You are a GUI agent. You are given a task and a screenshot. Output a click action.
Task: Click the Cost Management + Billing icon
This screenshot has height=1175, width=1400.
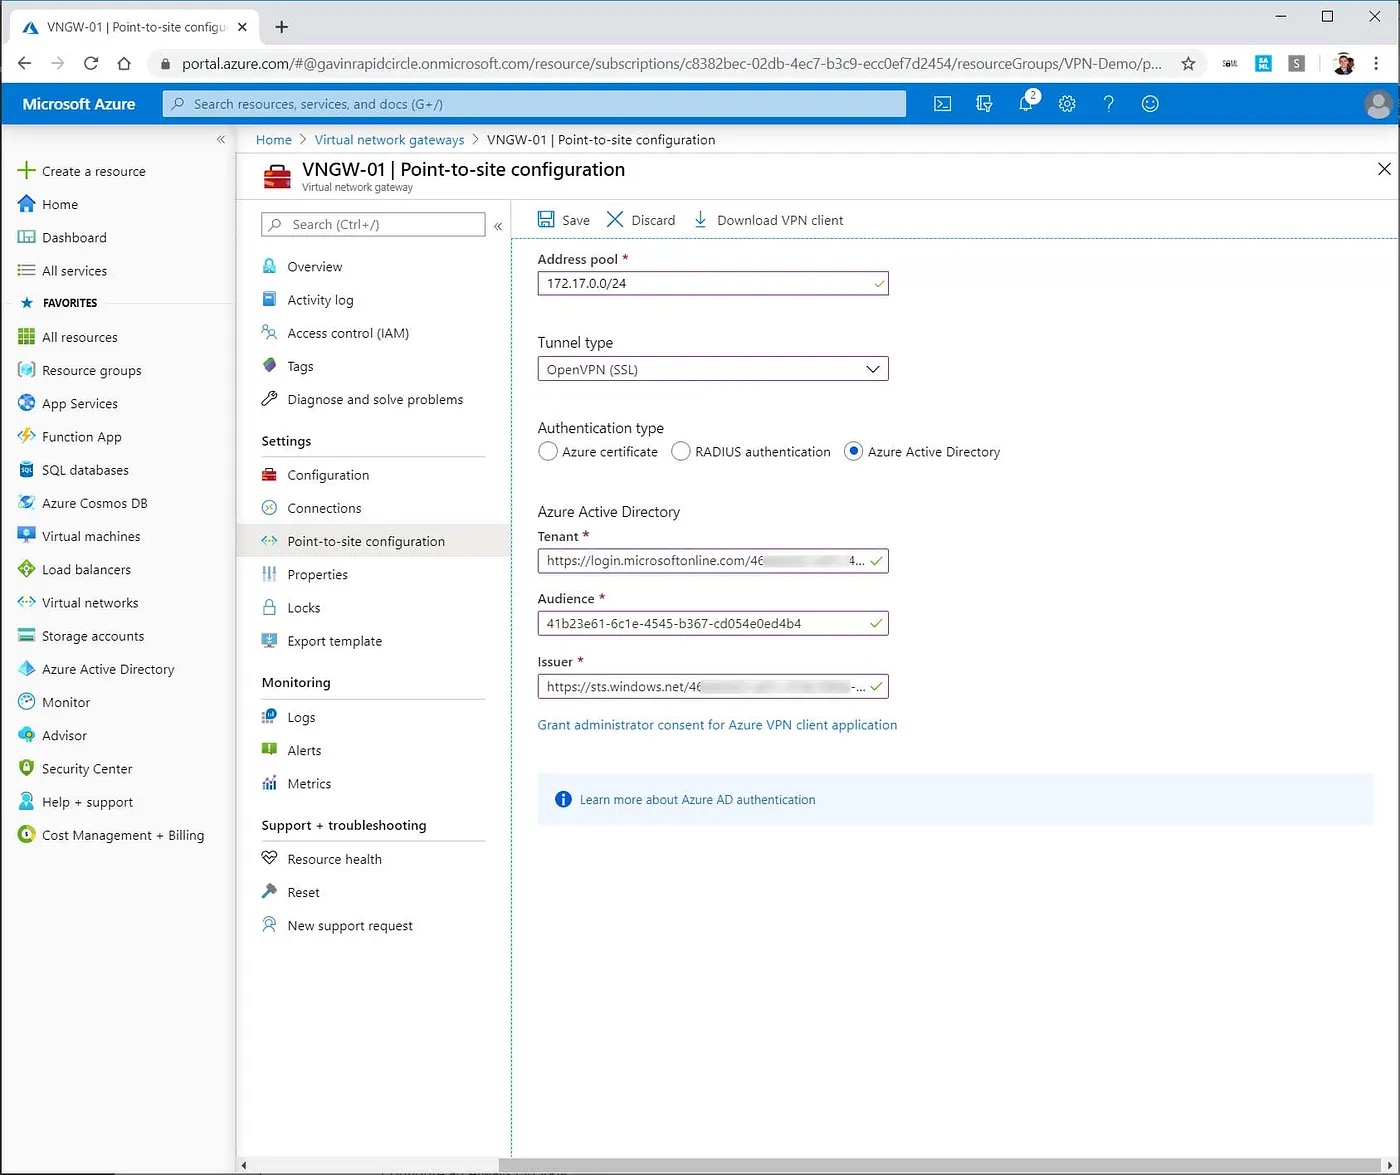coord(27,835)
